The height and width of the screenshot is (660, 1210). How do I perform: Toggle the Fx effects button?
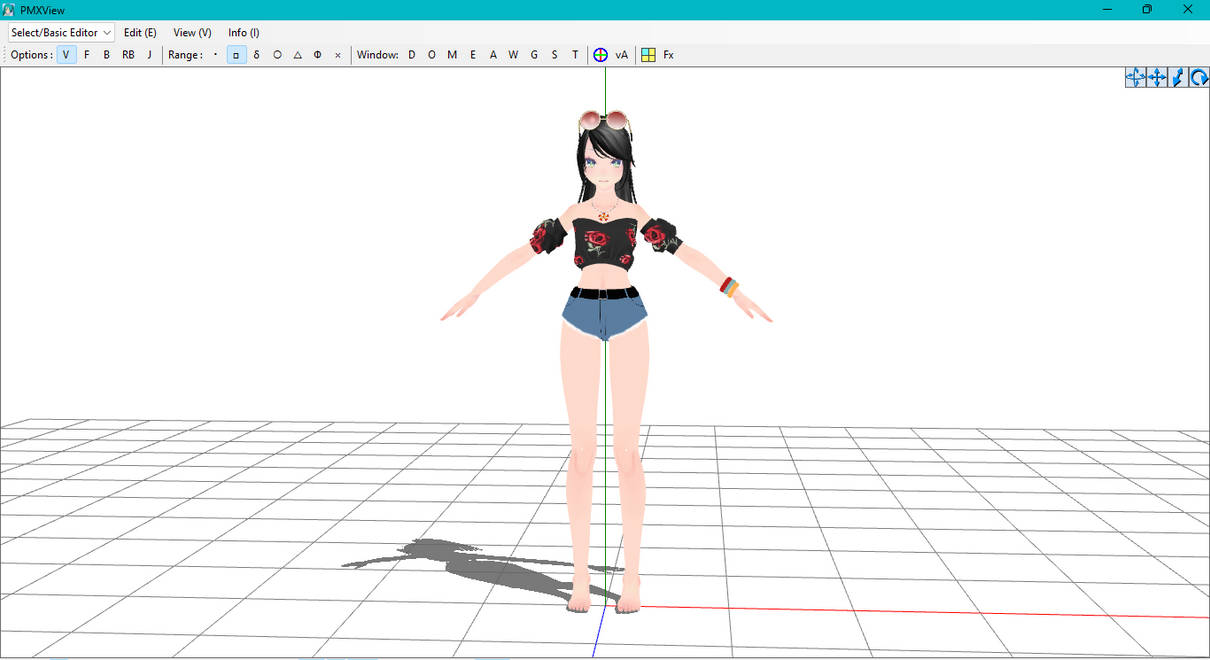coord(669,55)
